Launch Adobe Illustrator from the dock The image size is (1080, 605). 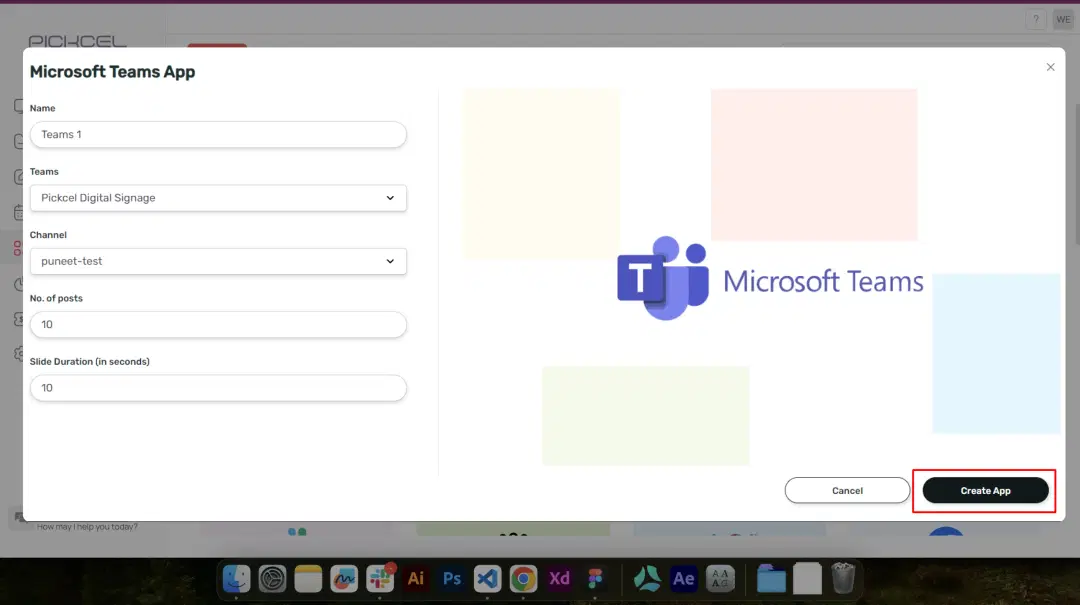416,578
